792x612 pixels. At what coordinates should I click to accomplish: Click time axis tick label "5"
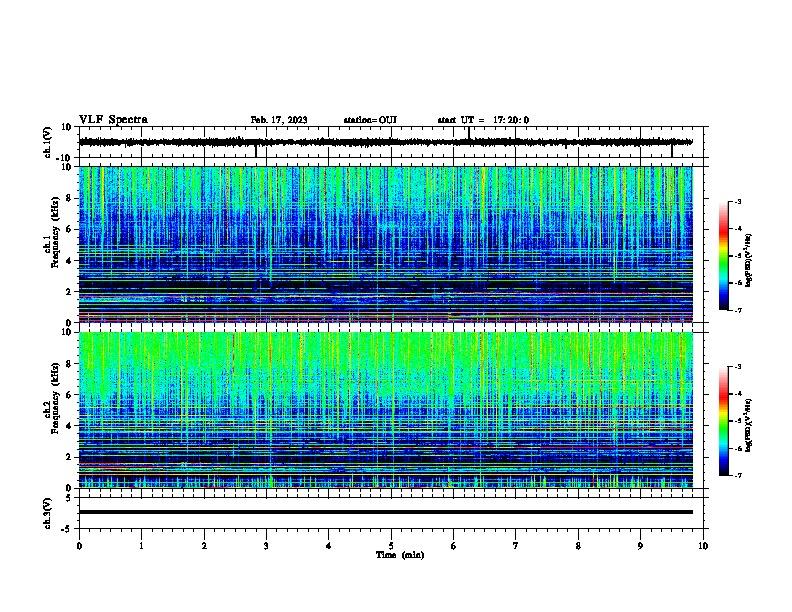tap(391, 546)
